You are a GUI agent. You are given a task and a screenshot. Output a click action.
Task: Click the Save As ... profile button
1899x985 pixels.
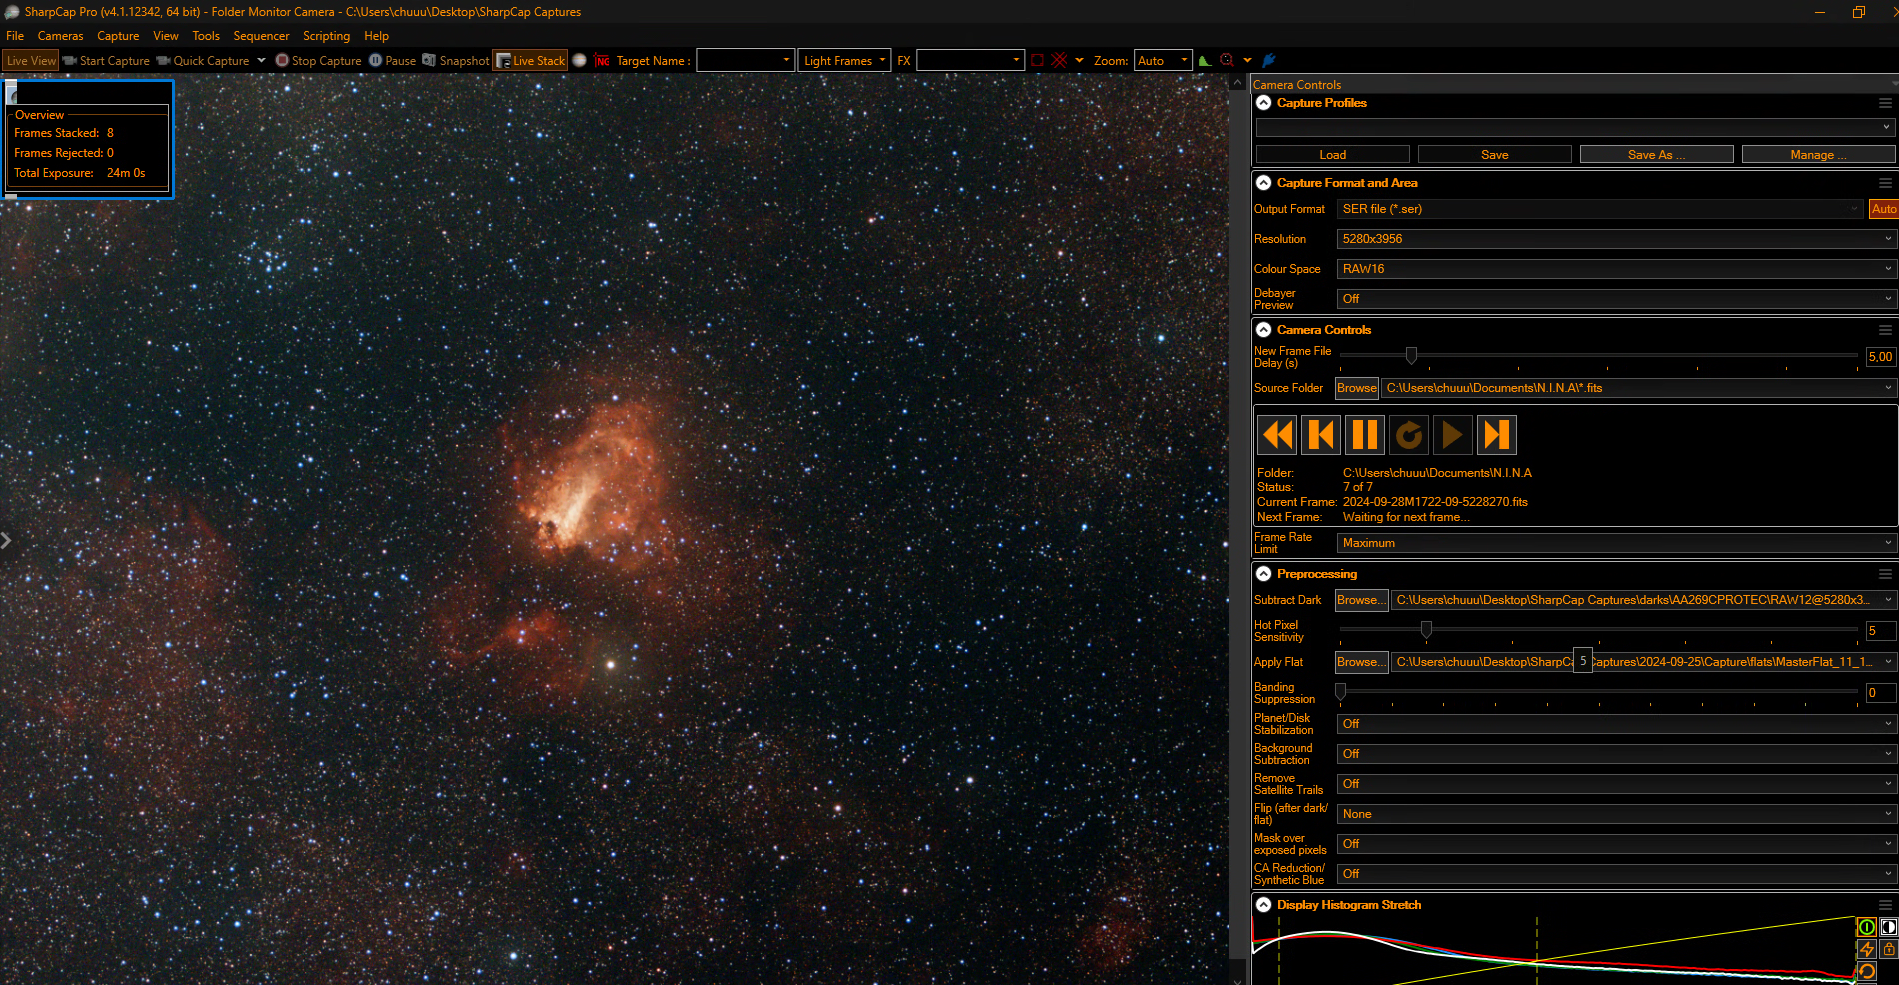click(x=1656, y=154)
